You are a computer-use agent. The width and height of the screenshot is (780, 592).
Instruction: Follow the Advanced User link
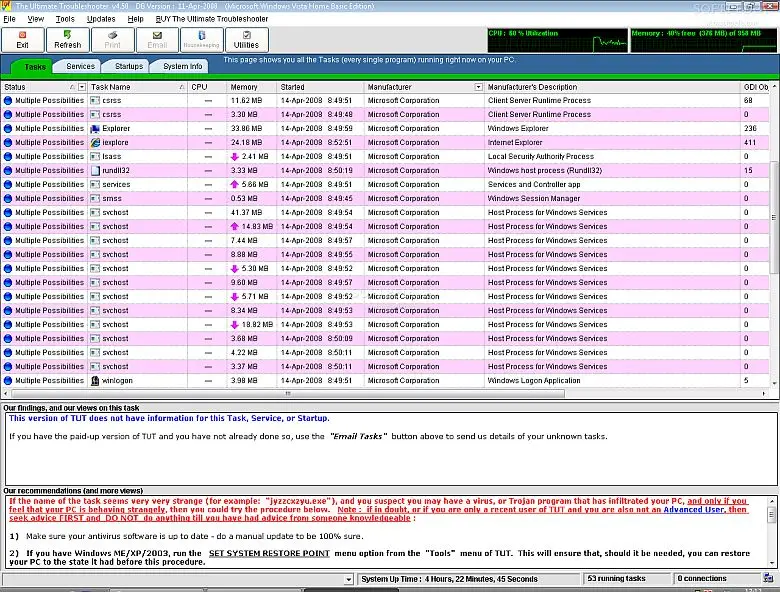click(x=693, y=509)
